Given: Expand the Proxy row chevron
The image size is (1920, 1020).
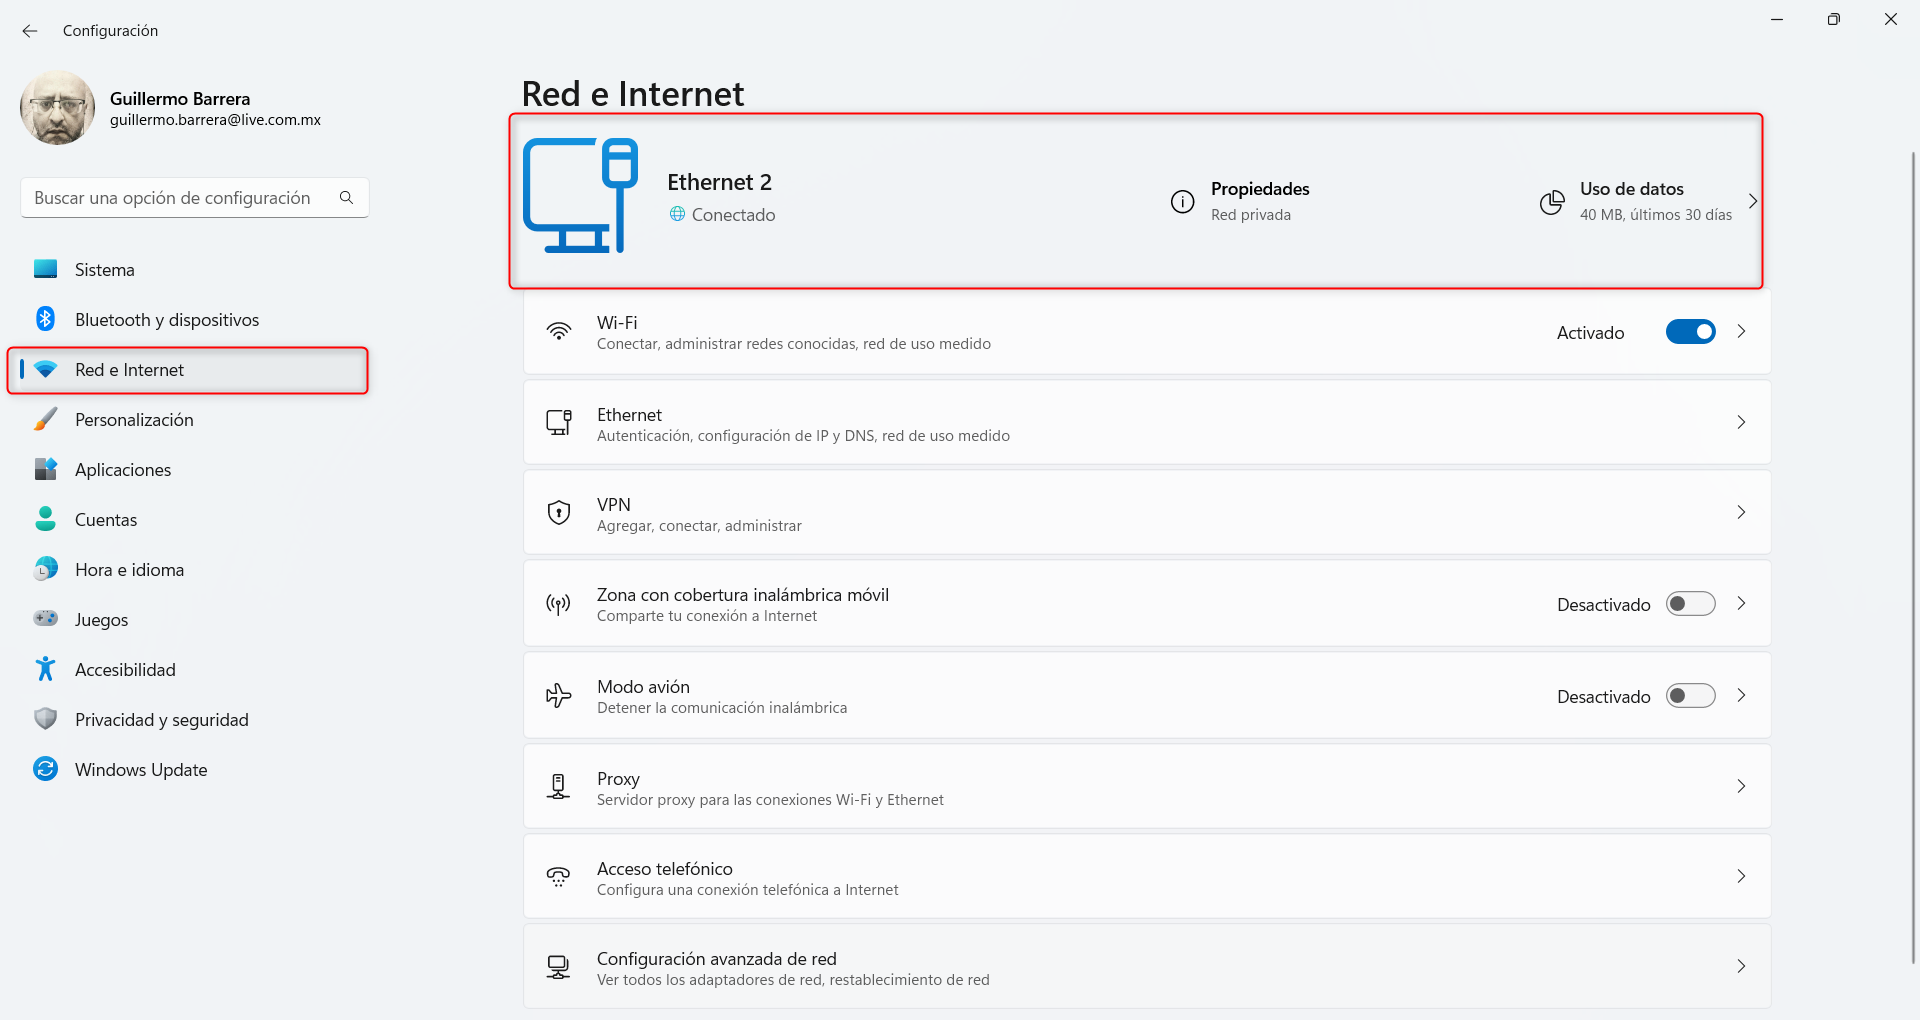Looking at the screenshot, I should 1741,786.
